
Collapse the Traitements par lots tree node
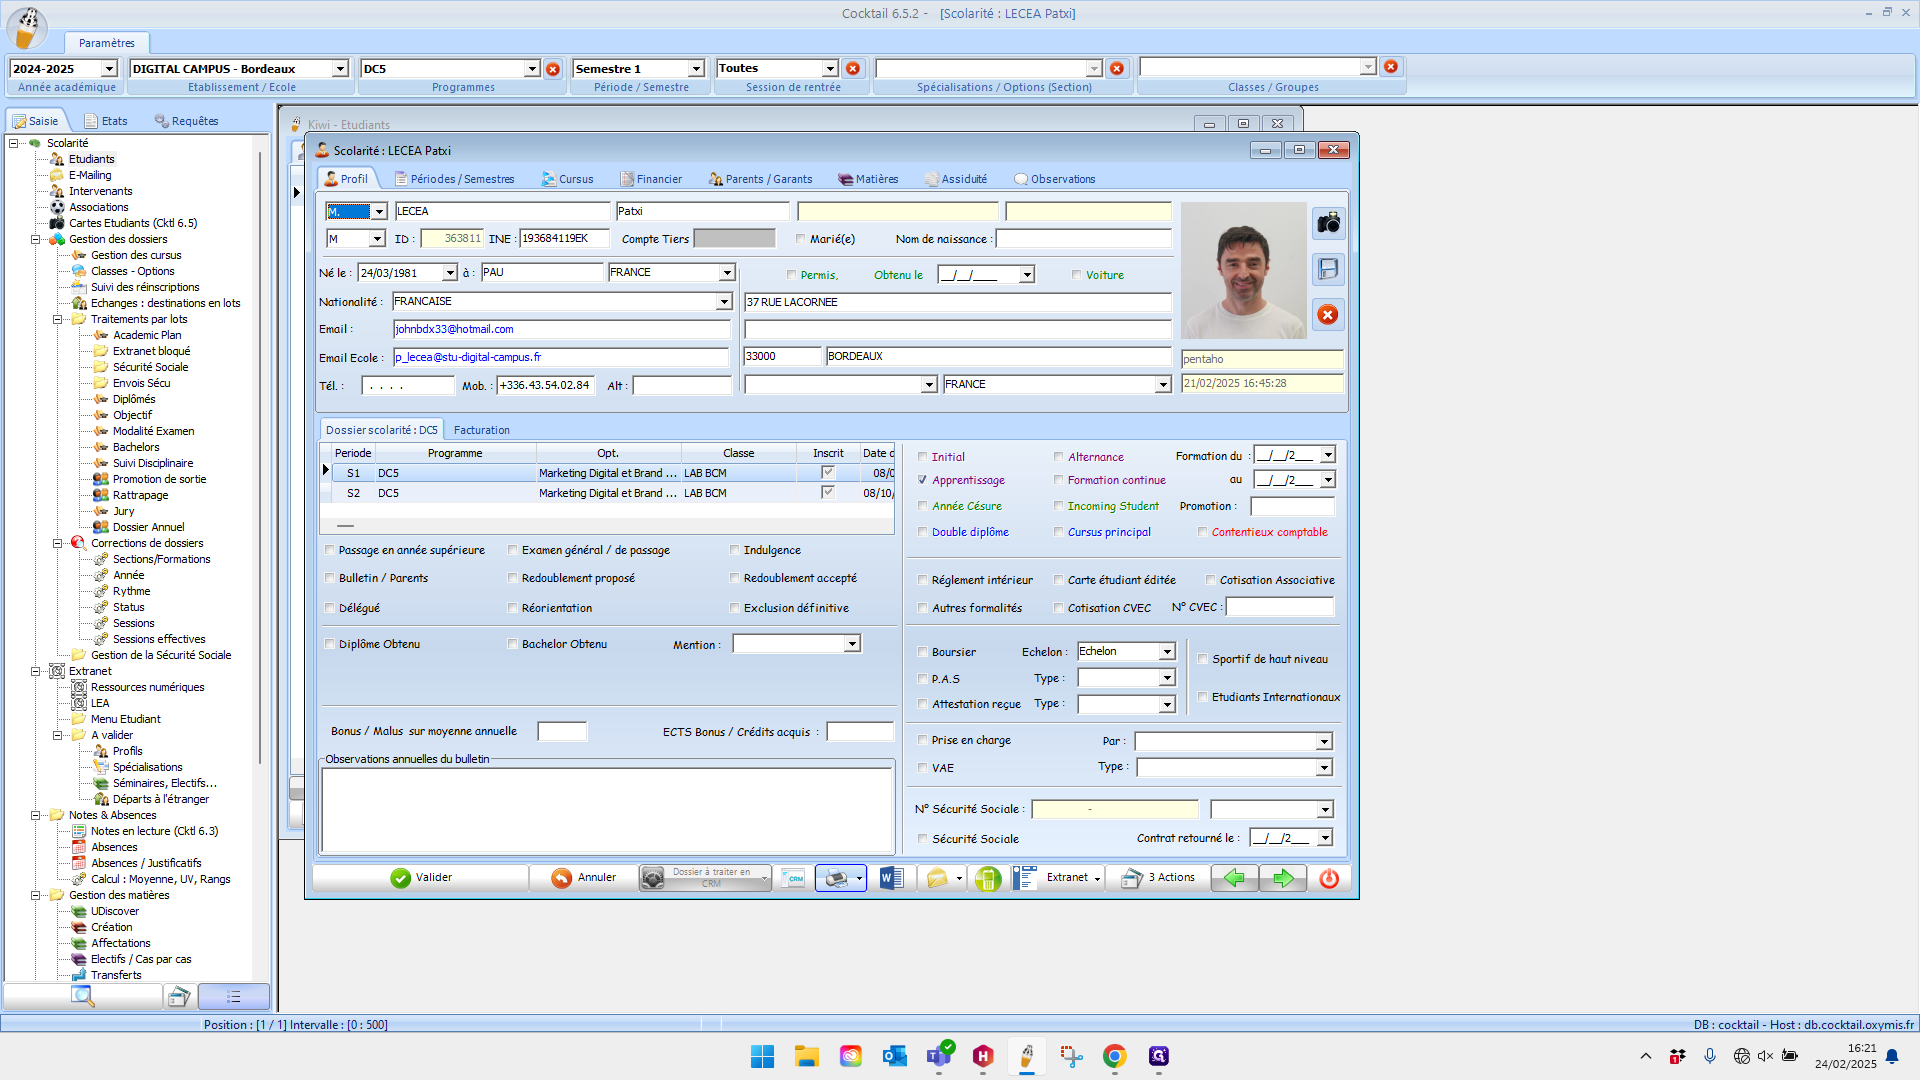point(57,320)
